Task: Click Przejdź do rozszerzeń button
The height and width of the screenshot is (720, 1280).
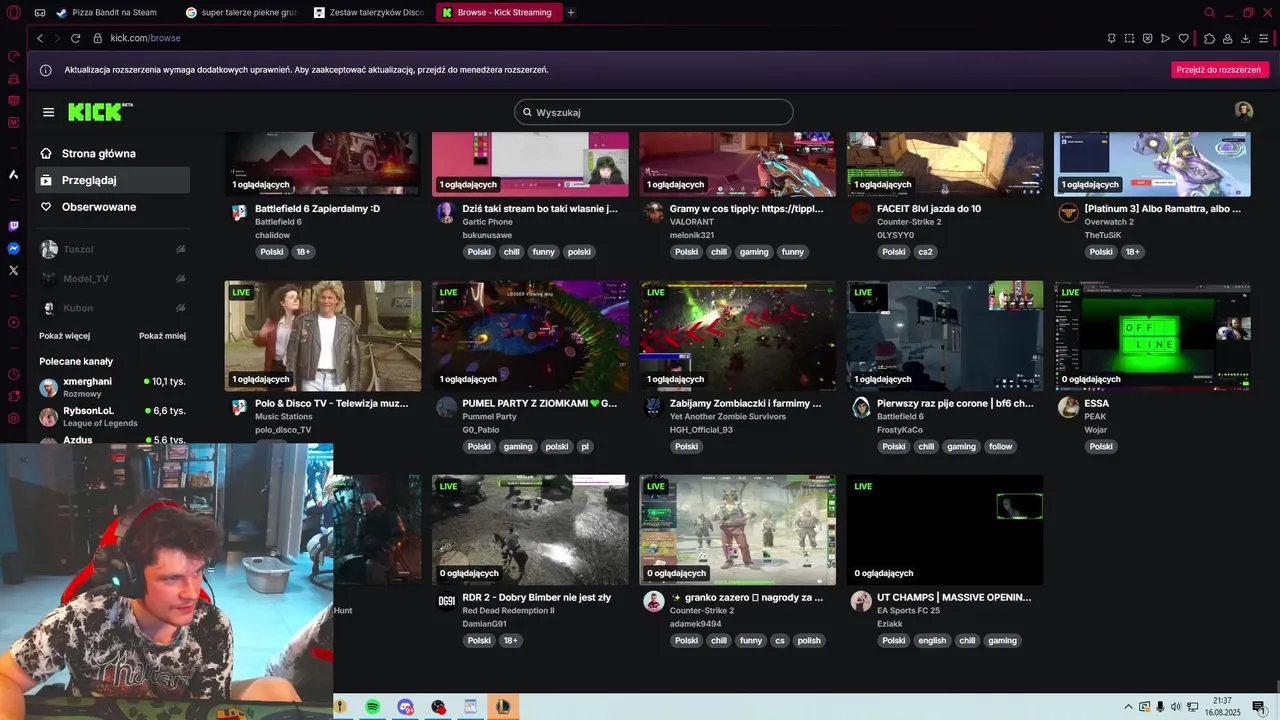Action: tap(1218, 70)
